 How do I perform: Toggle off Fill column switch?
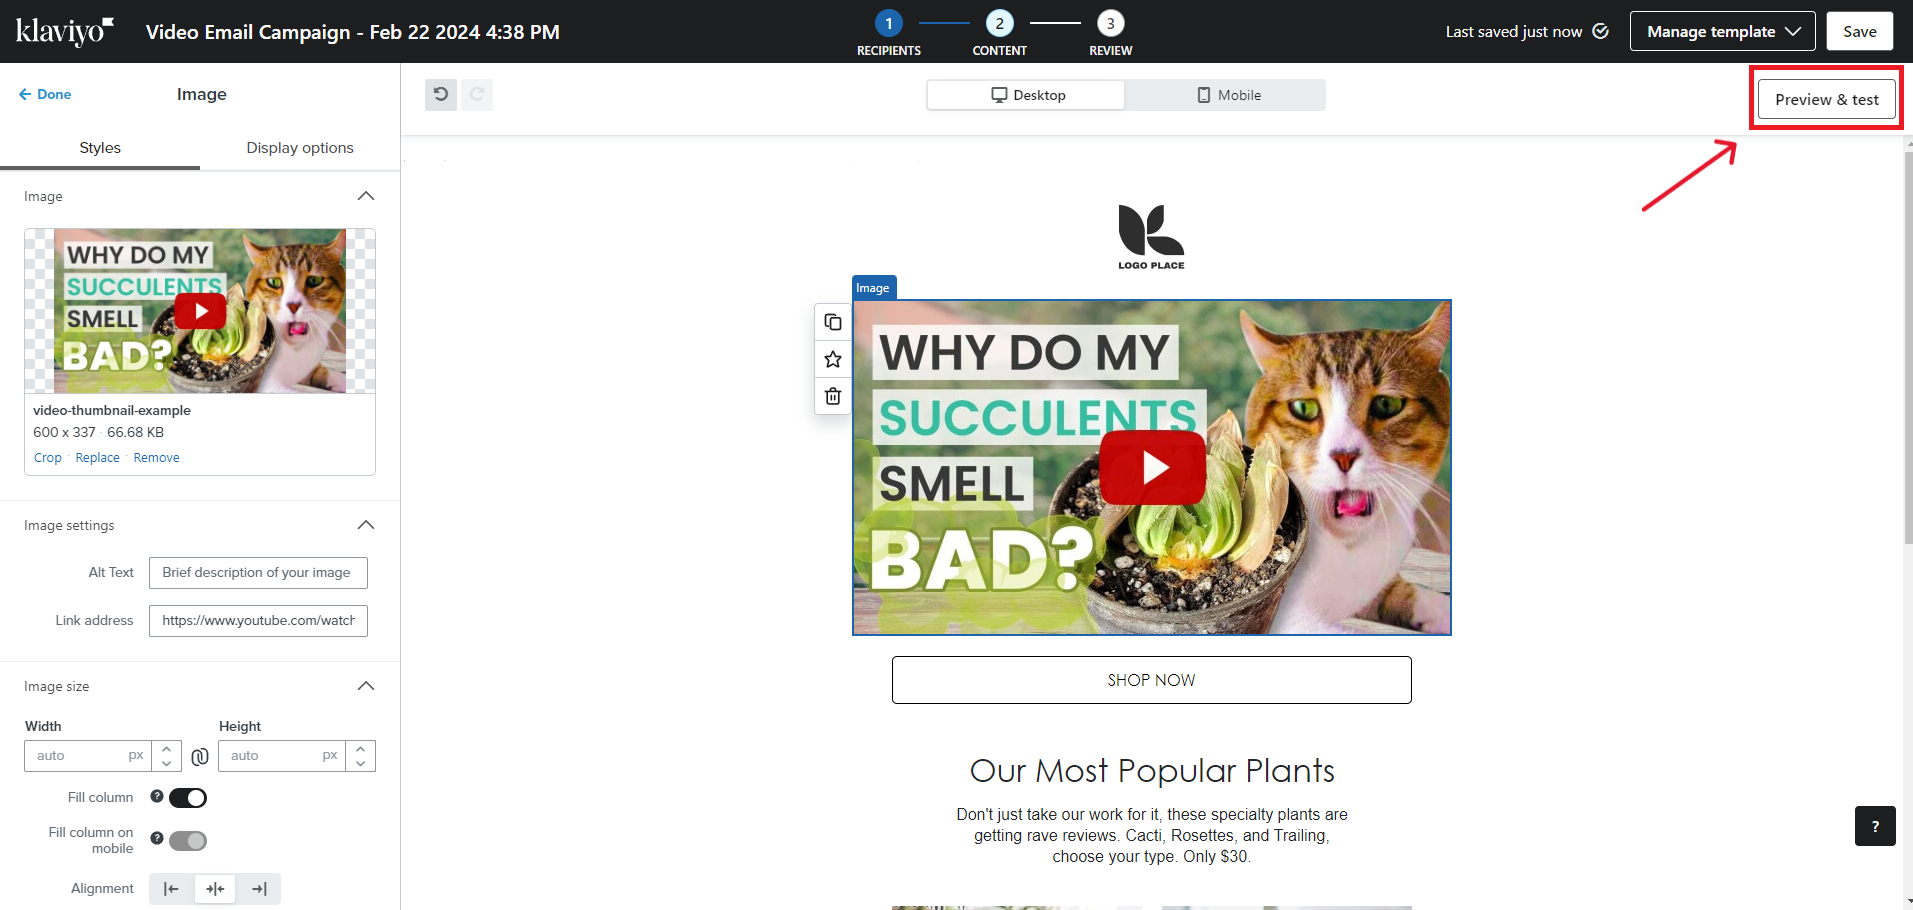[x=188, y=798]
